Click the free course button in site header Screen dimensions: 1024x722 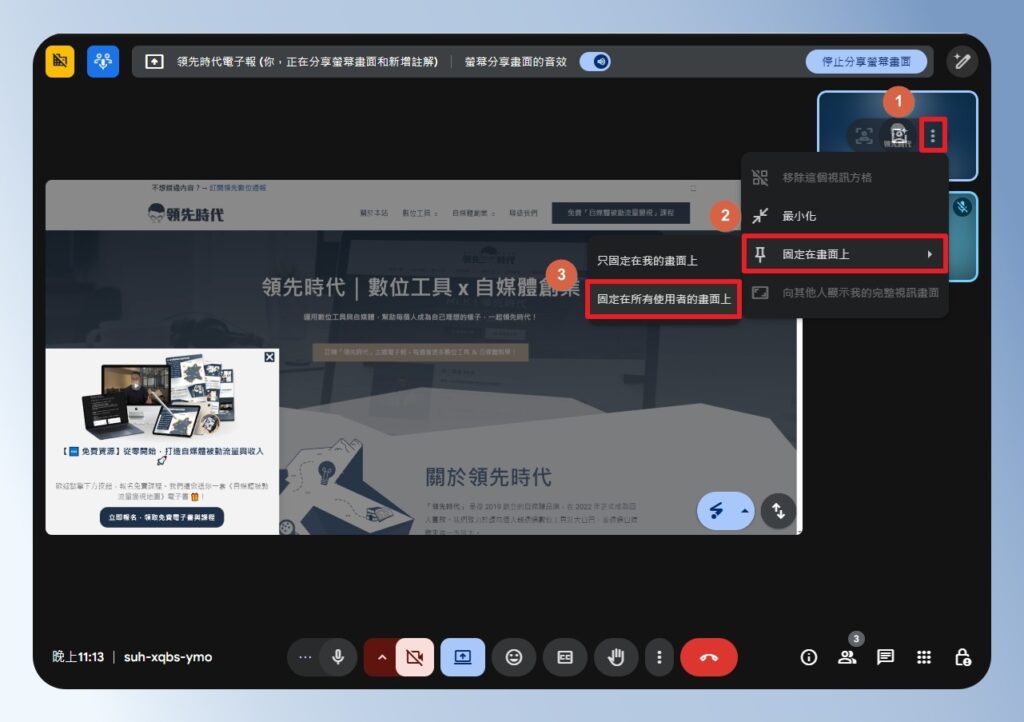[x=620, y=213]
